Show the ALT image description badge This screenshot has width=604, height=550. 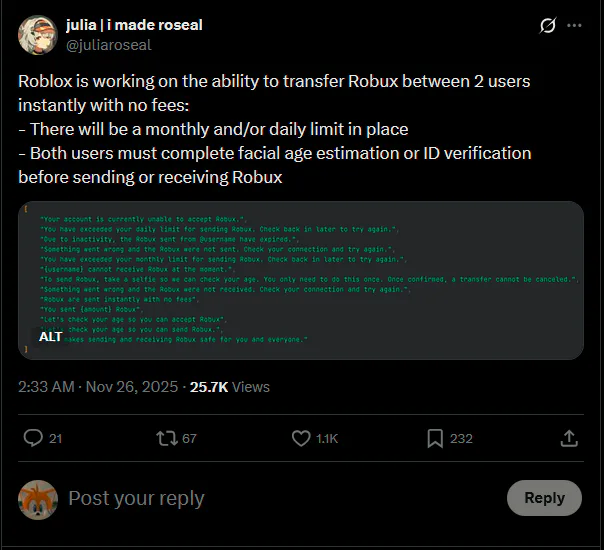[x=51, y=337]
